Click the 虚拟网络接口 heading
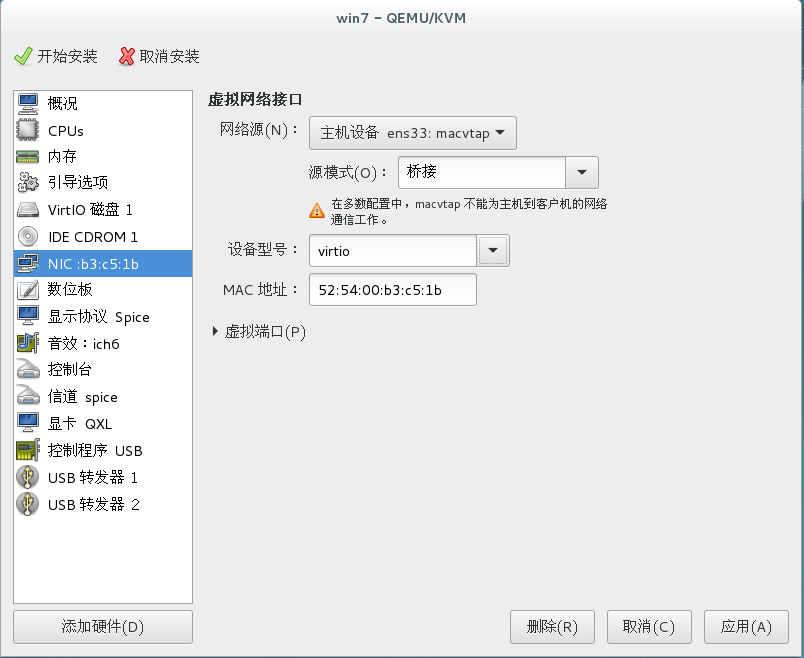This screenshot has height=658, width=804. [x=255, y=99]
